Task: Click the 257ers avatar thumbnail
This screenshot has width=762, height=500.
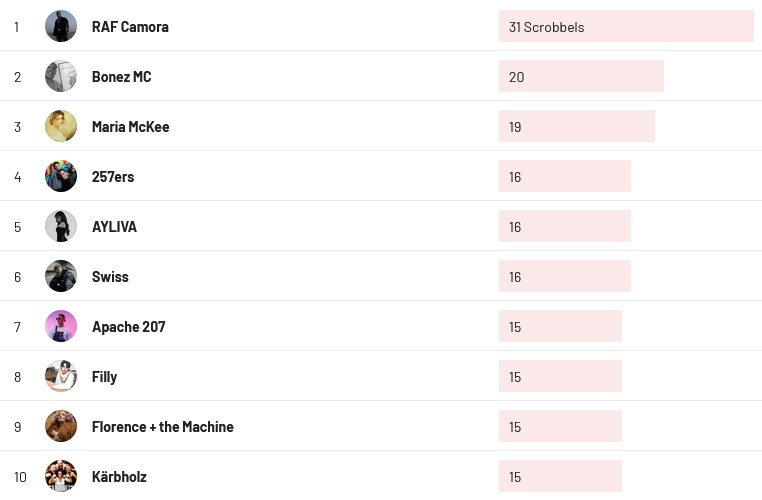Action: [61, 176]
